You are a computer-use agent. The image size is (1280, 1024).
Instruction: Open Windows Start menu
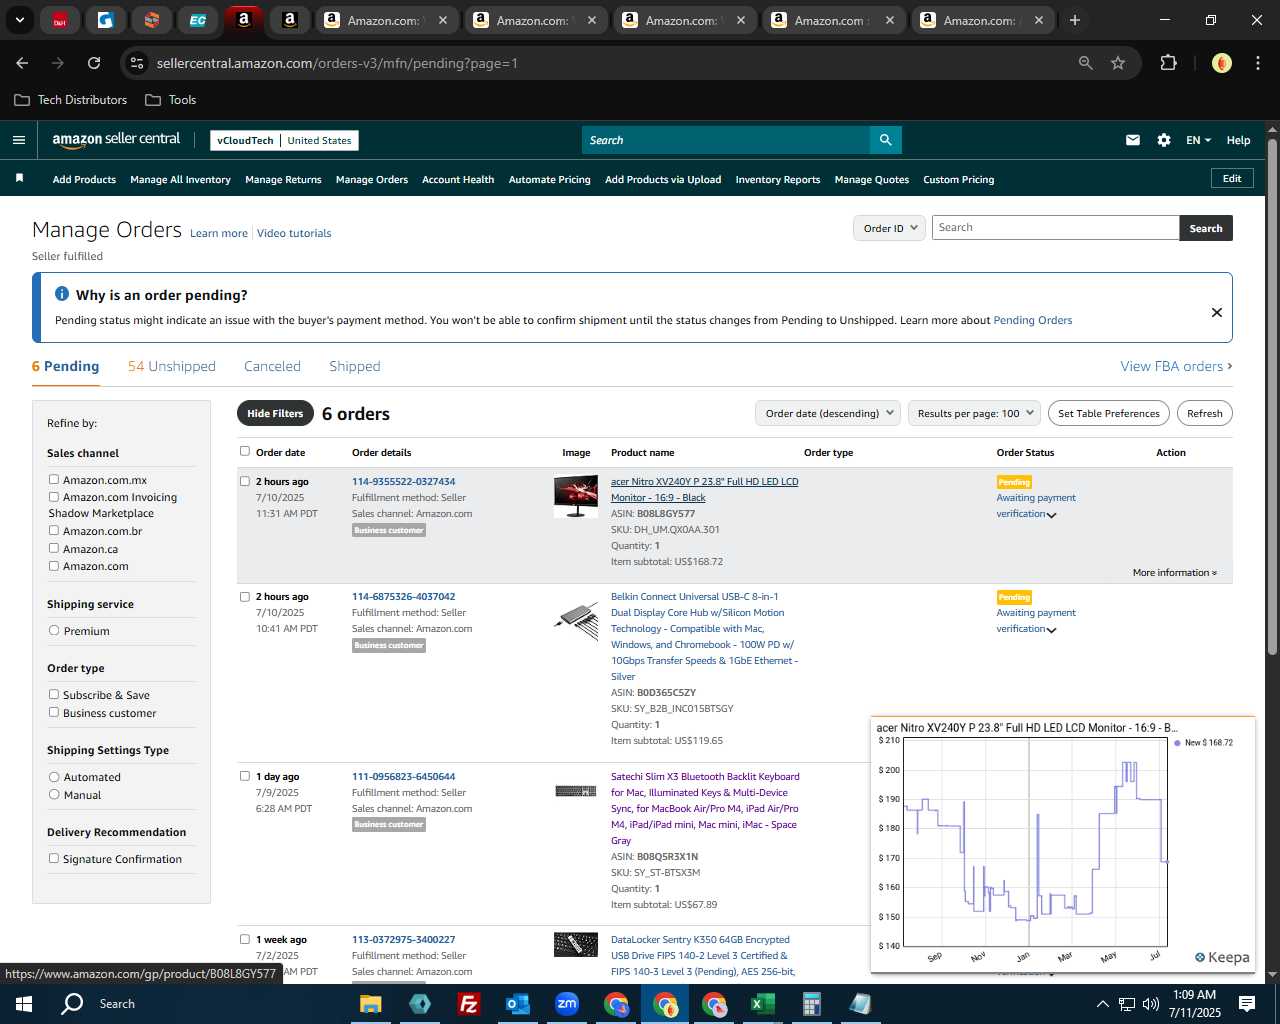[24, 1004]
